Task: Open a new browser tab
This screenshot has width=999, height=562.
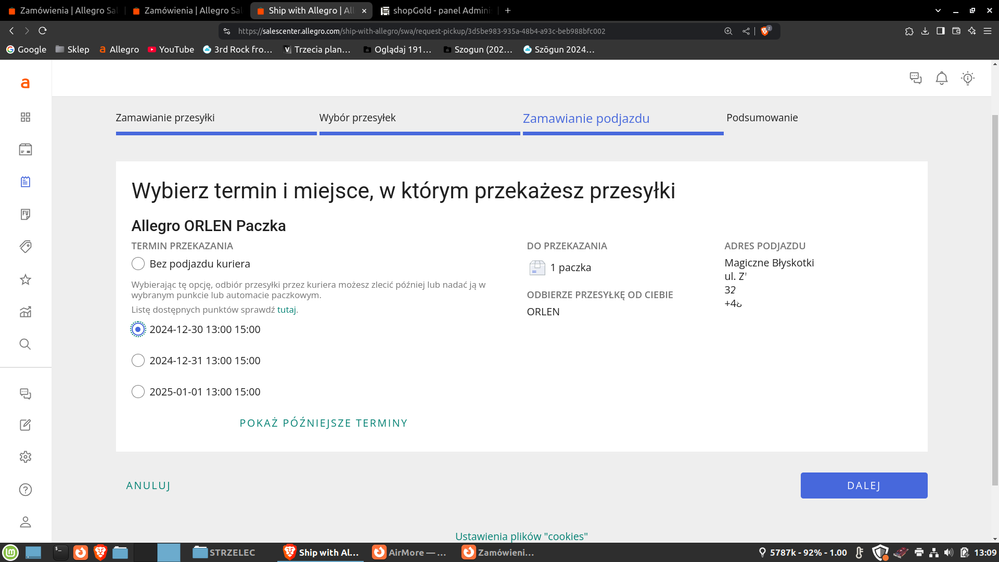Action: click(x=508, y=11)
